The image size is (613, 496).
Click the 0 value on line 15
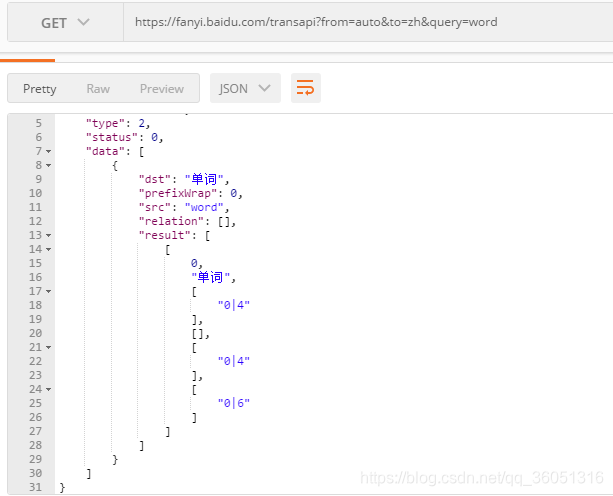pos(194,263)
